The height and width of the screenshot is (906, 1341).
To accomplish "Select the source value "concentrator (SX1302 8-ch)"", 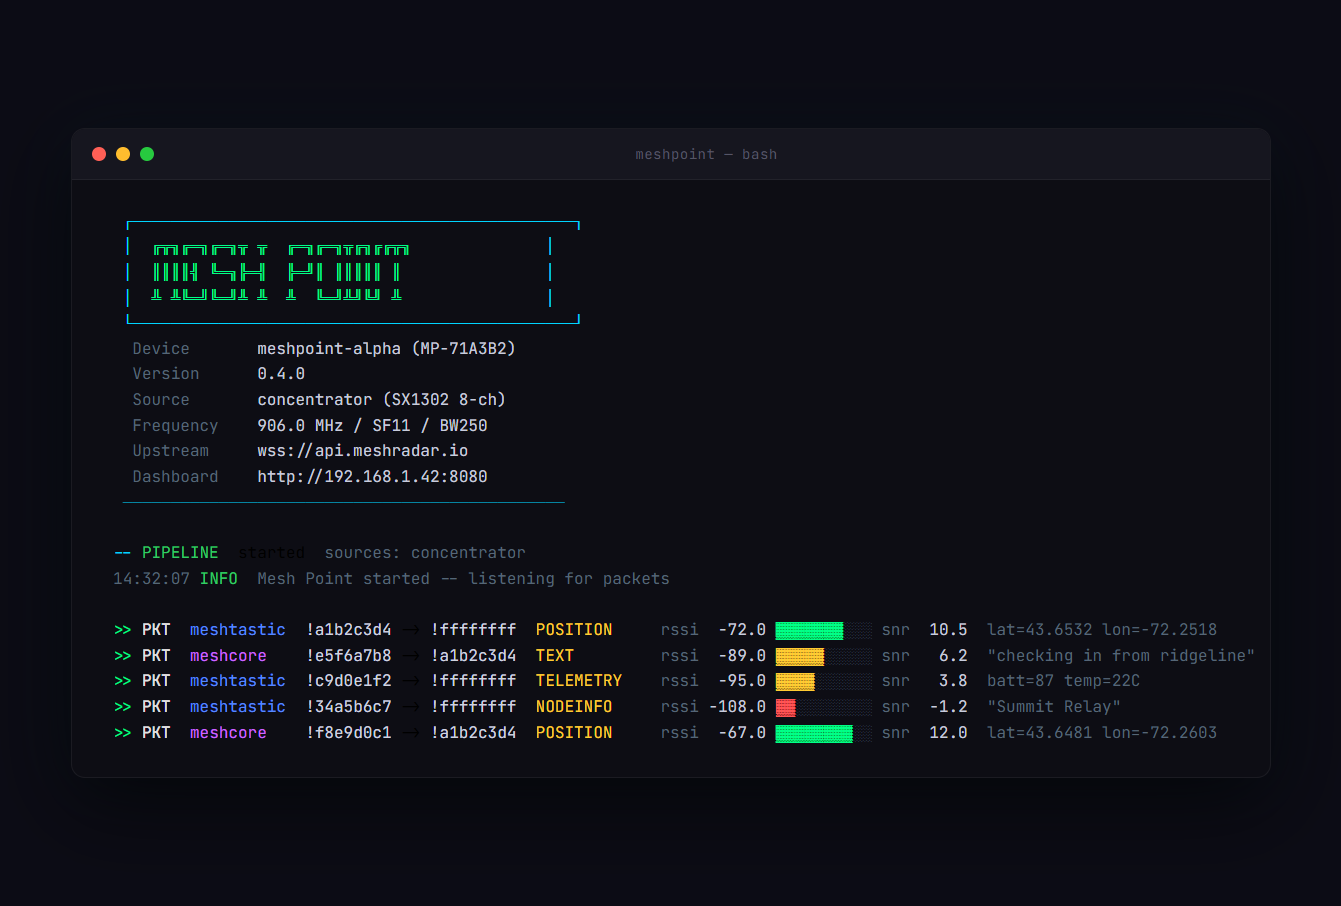I will point(381,400).
